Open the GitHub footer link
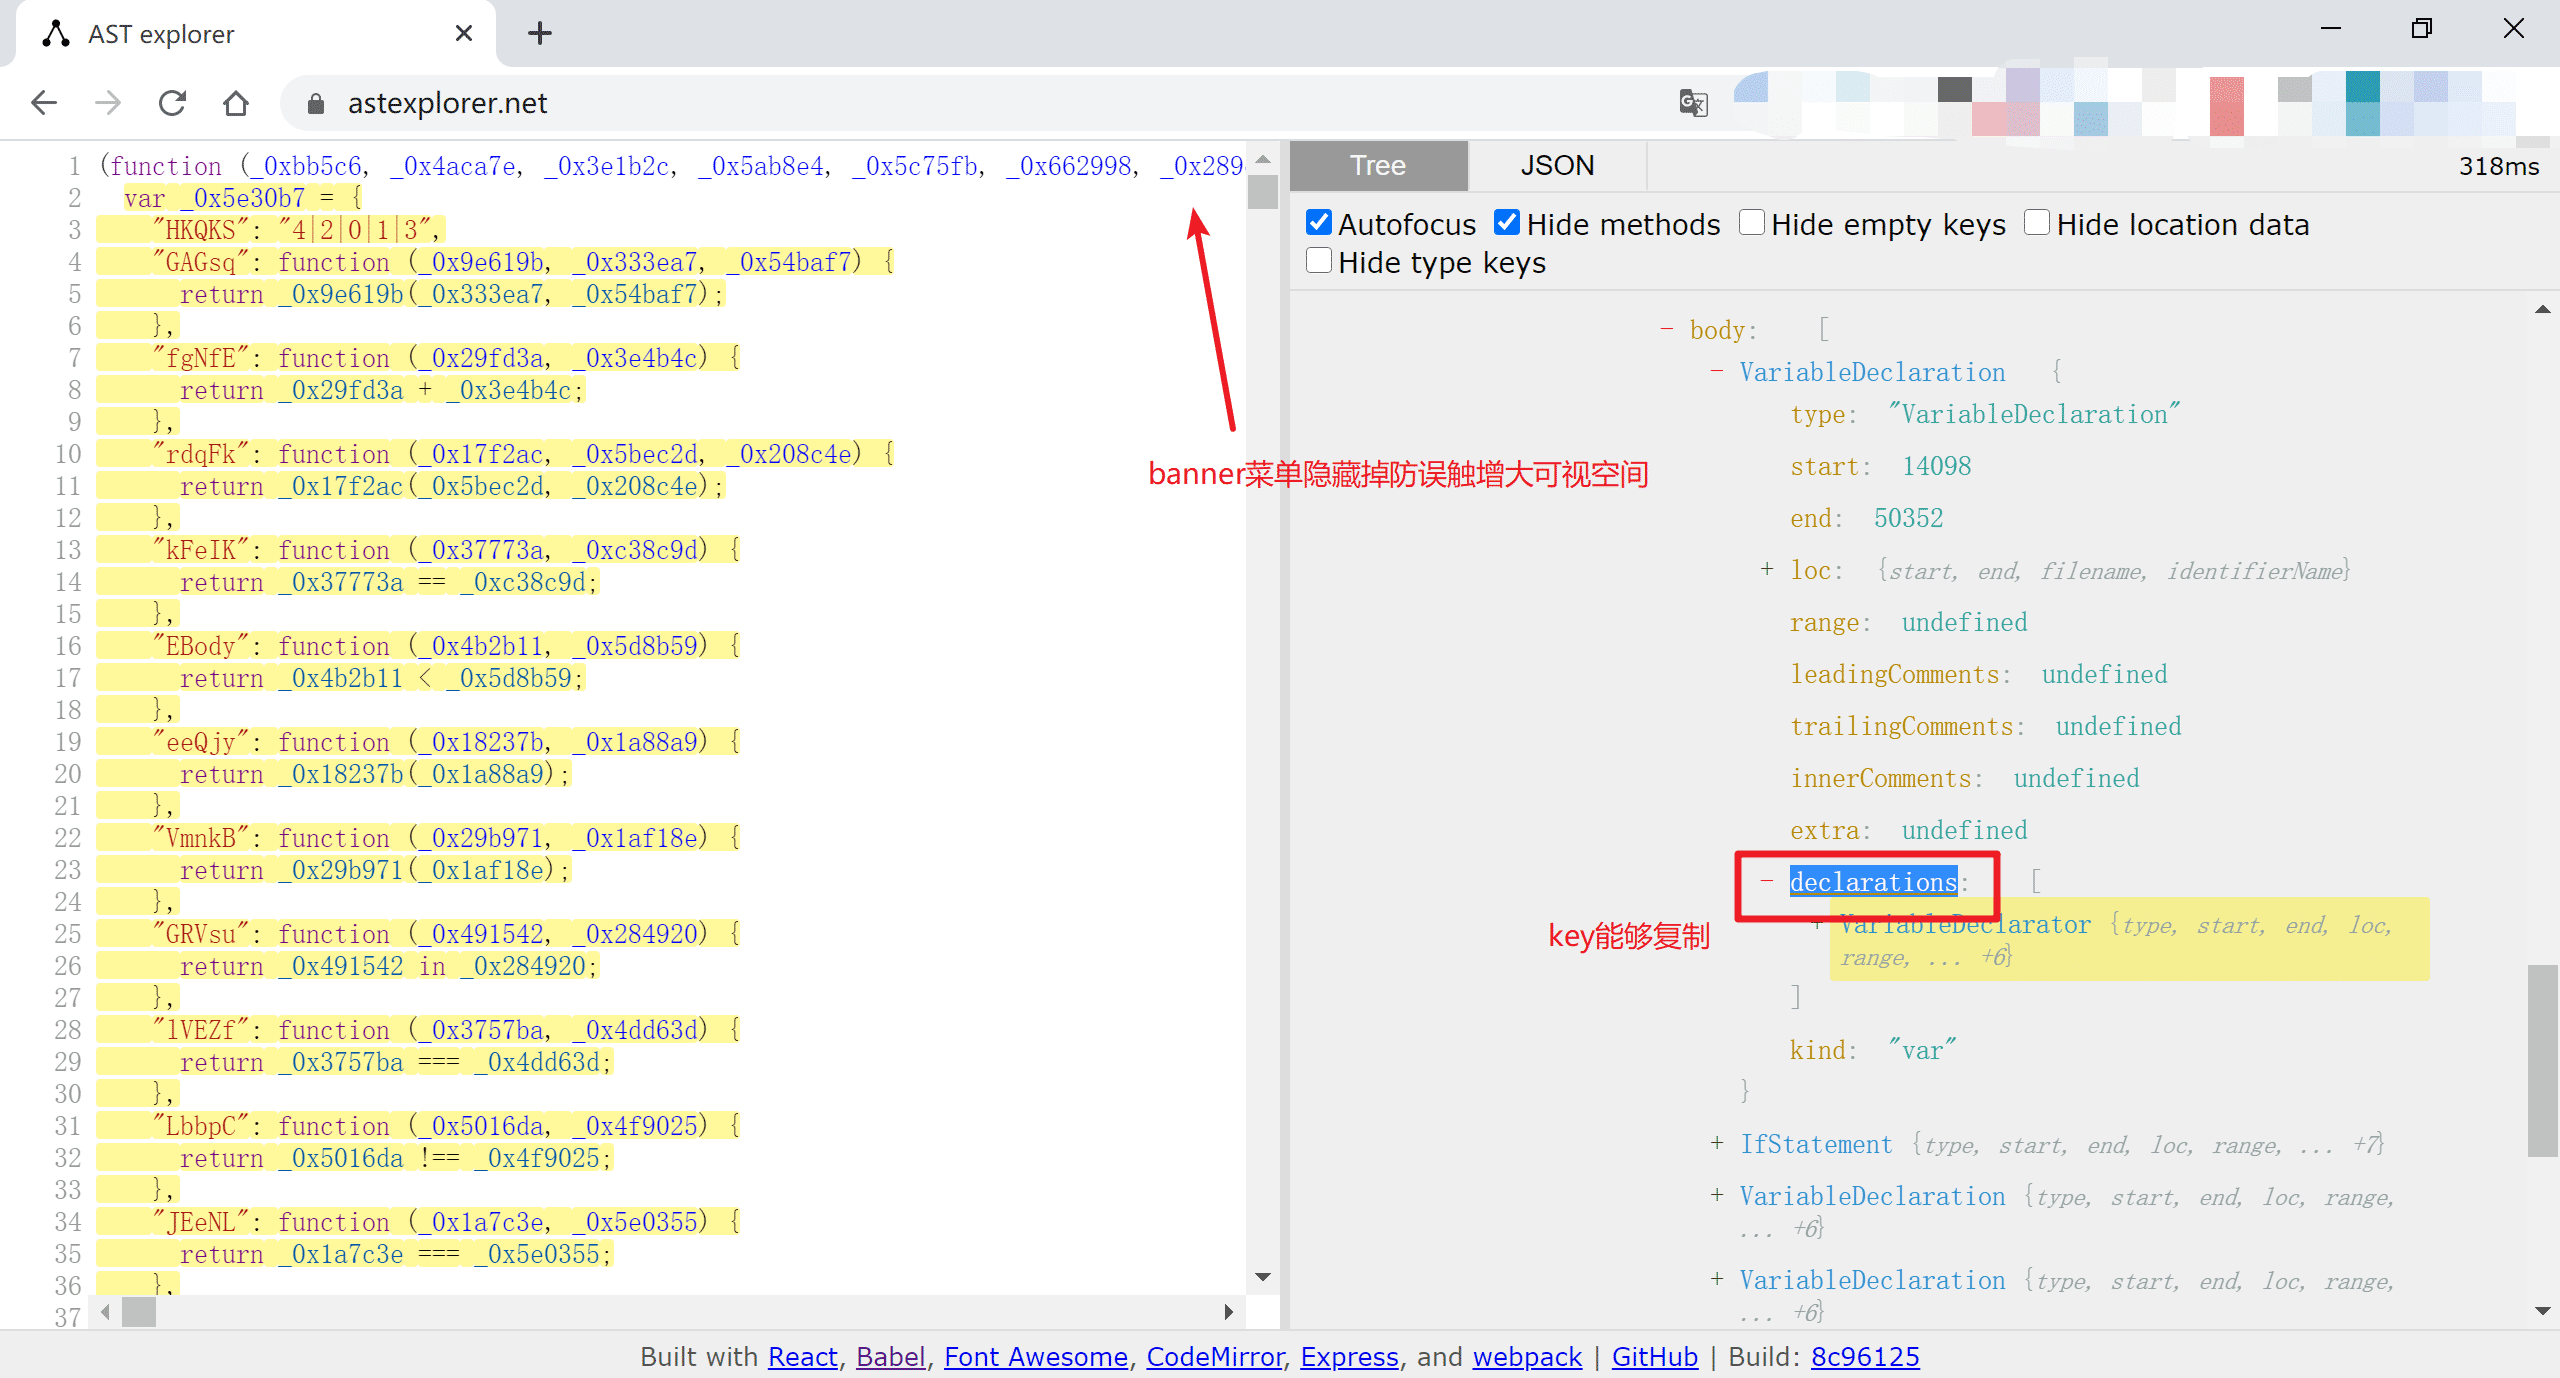This screenshot has width=2560, height=1378. tap(1654, 1357)
